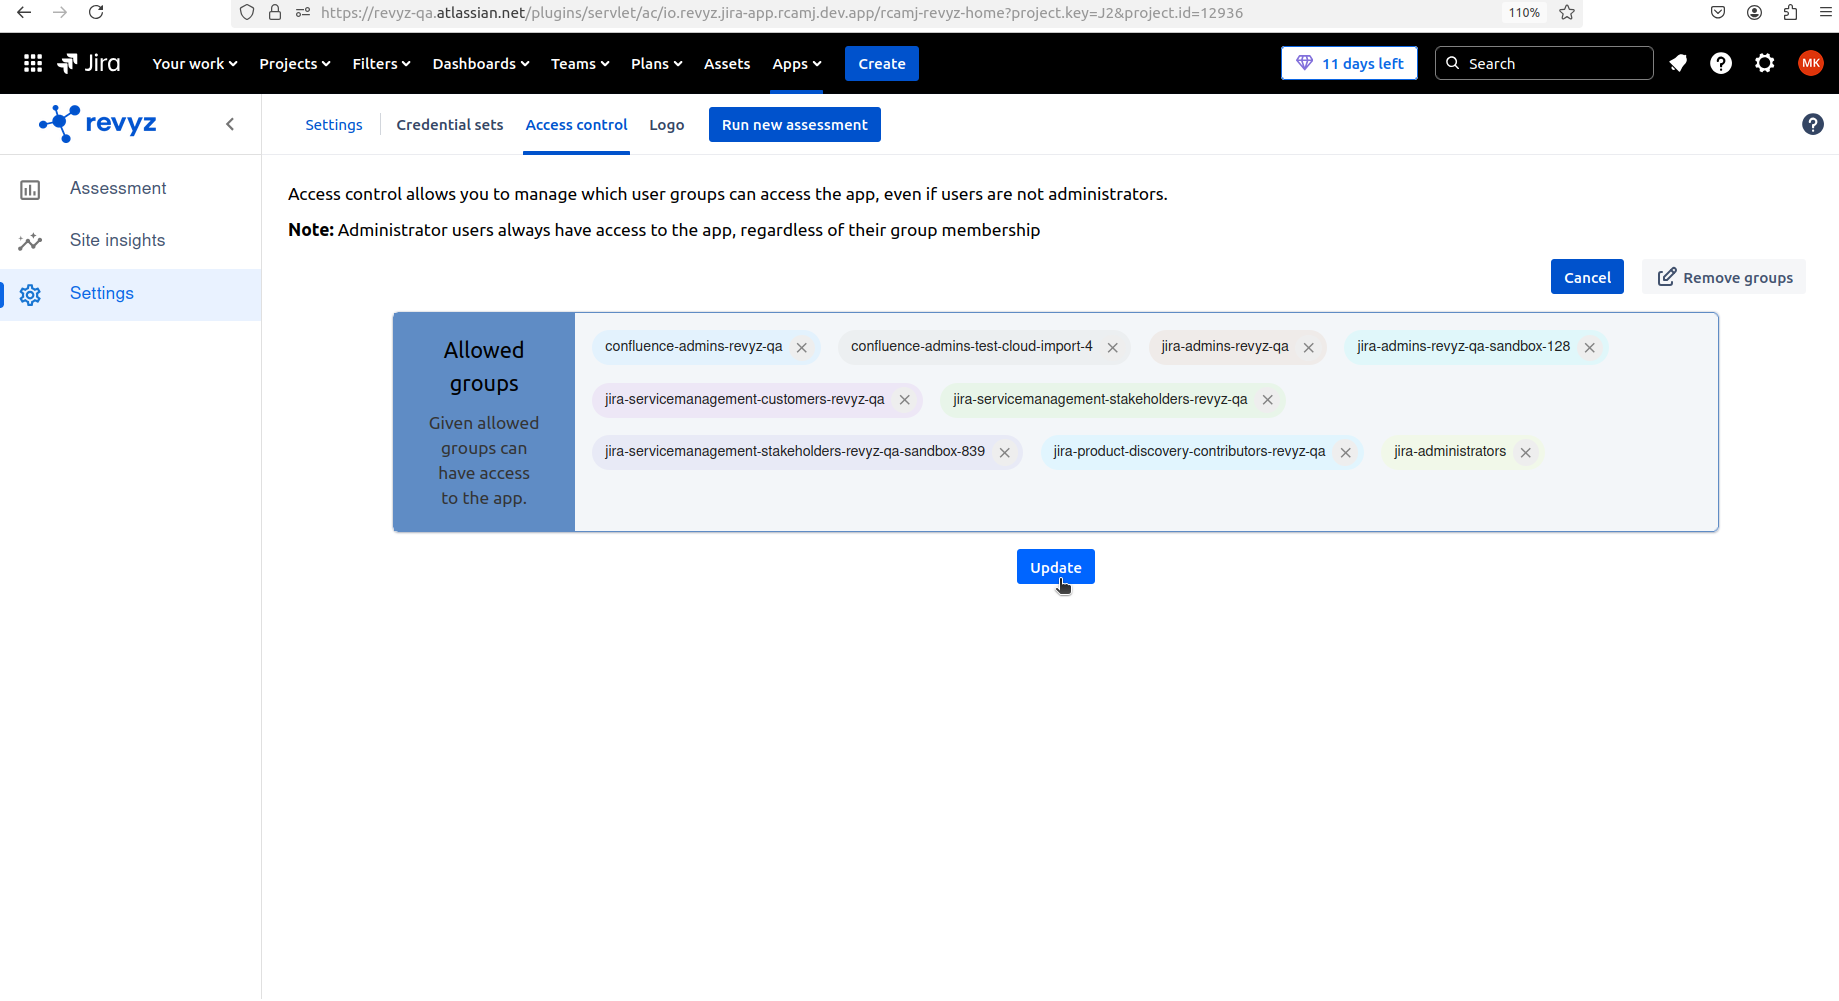Expand the Your work dropdown
Screen dimensions: 1839x1001
point(195,63)
